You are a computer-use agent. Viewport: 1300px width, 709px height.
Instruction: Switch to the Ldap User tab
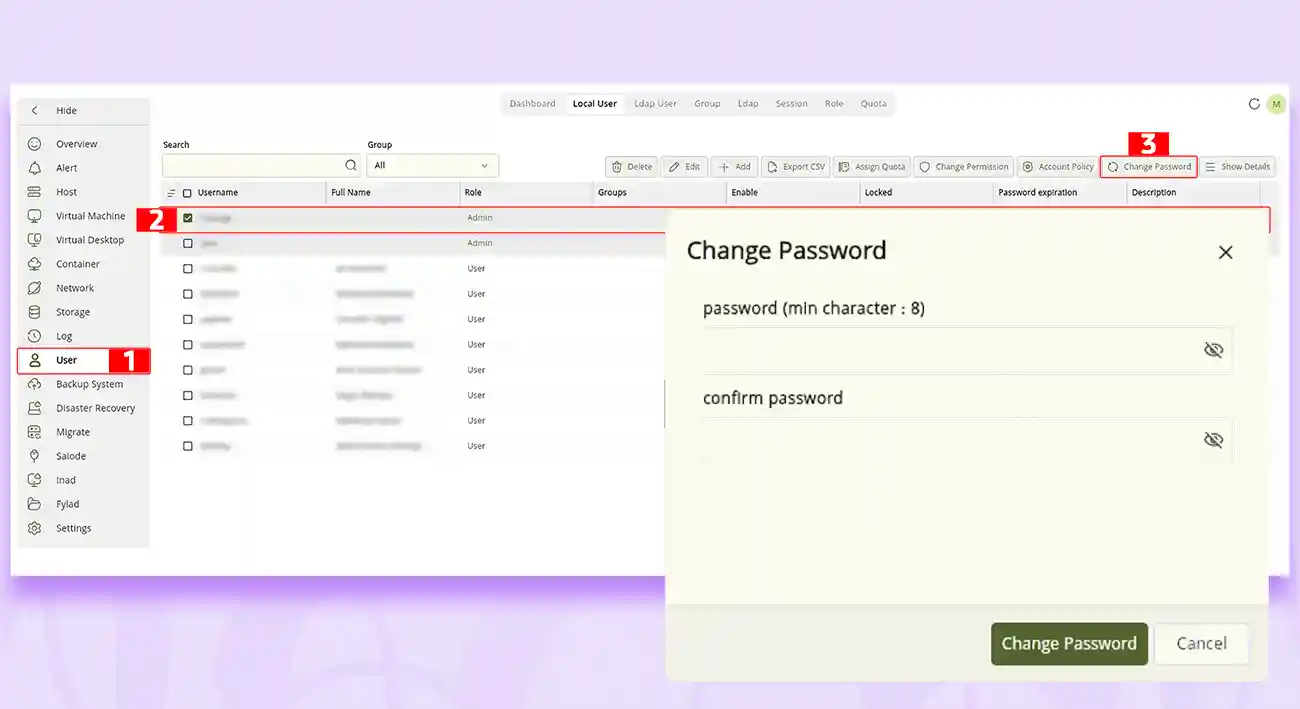(x=655, y=104)
